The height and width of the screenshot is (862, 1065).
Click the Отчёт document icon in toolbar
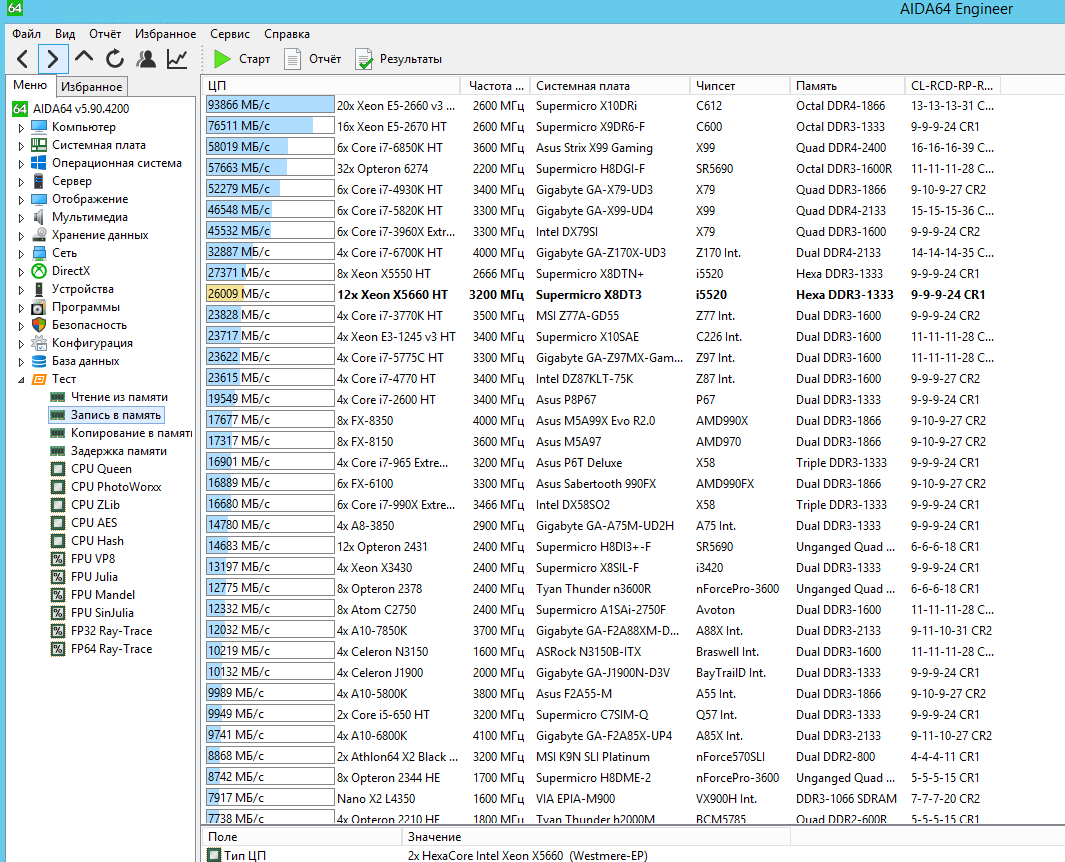292,59
